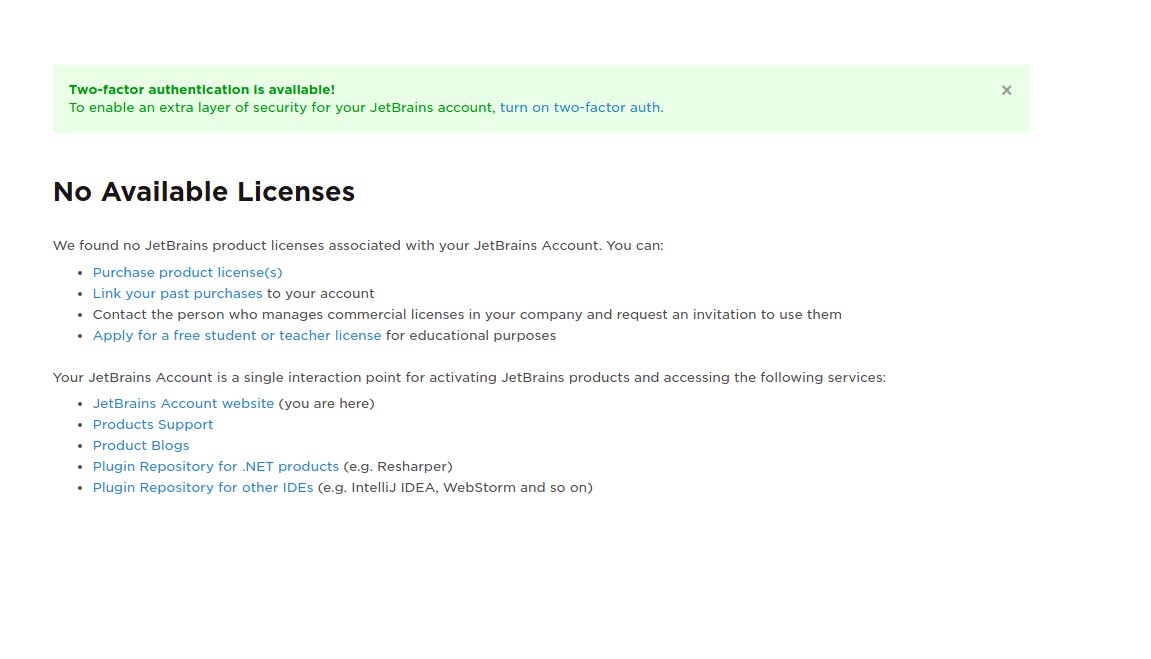
Task: Click '(e.g. IntelliJ IDEA, WebStorm and so on)' text
Action: (x=455, y=487)
